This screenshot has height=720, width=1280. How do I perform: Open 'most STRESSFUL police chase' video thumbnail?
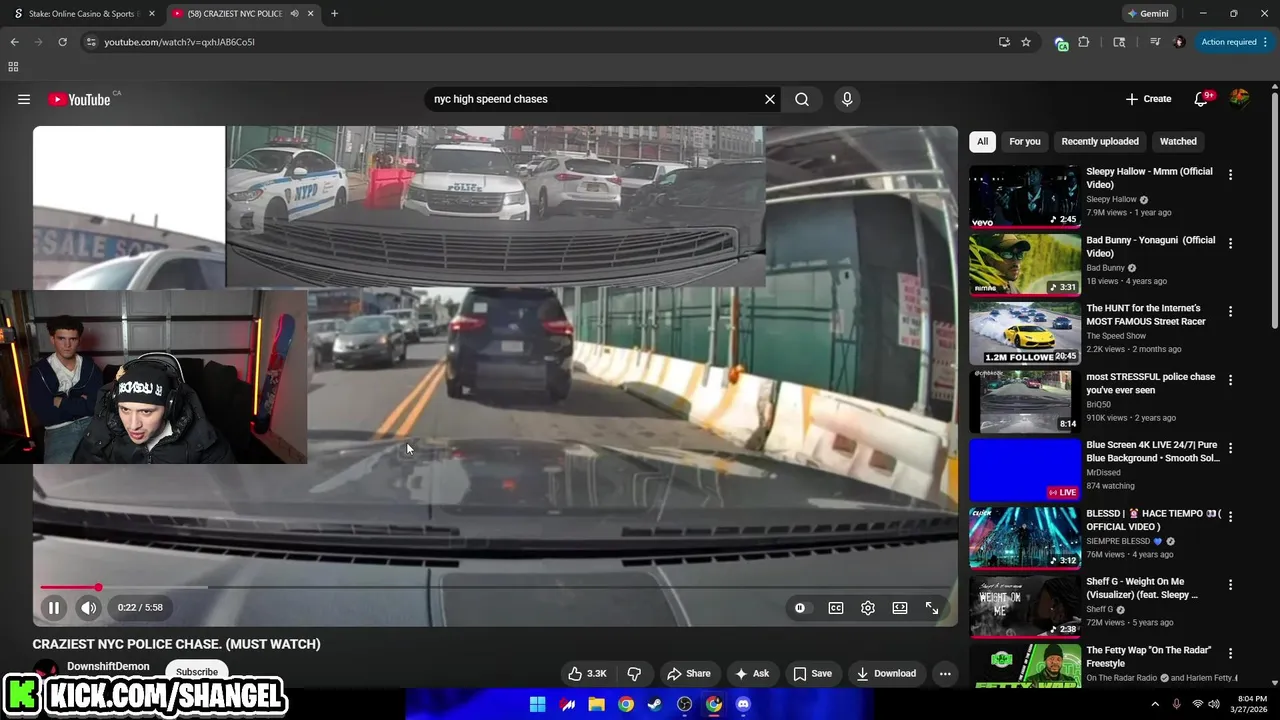click(x=1024, y=401)
